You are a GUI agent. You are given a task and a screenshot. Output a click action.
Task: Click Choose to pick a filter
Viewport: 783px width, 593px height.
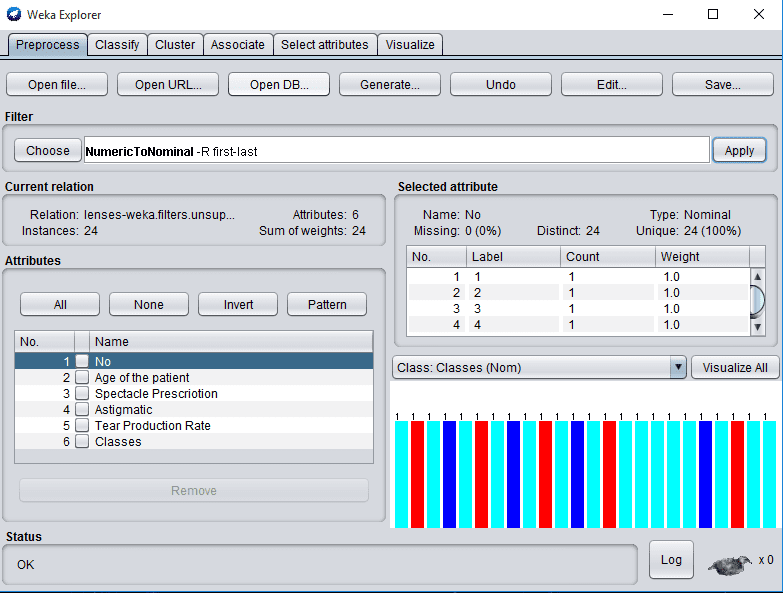click(47, 150)
